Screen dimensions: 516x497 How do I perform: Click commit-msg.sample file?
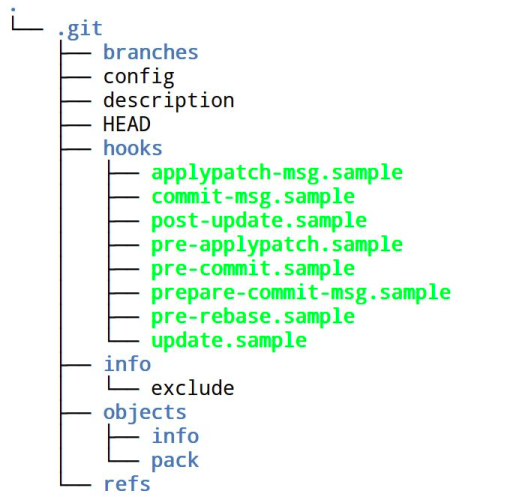click(253, 197)
